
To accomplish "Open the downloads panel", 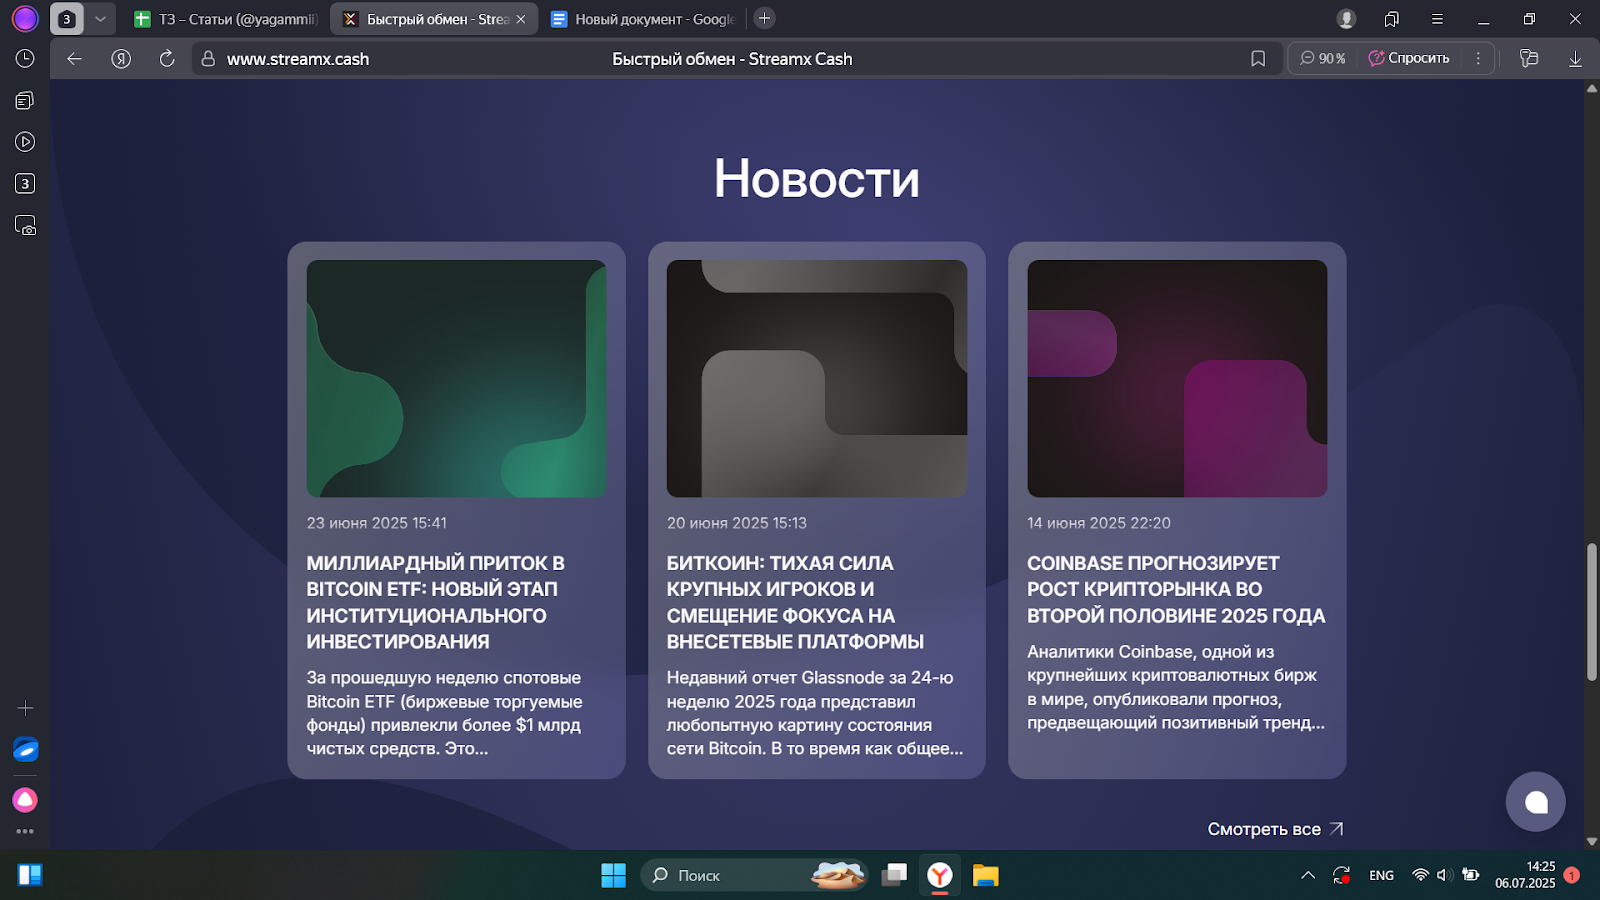I will [x=1575, y=59].
